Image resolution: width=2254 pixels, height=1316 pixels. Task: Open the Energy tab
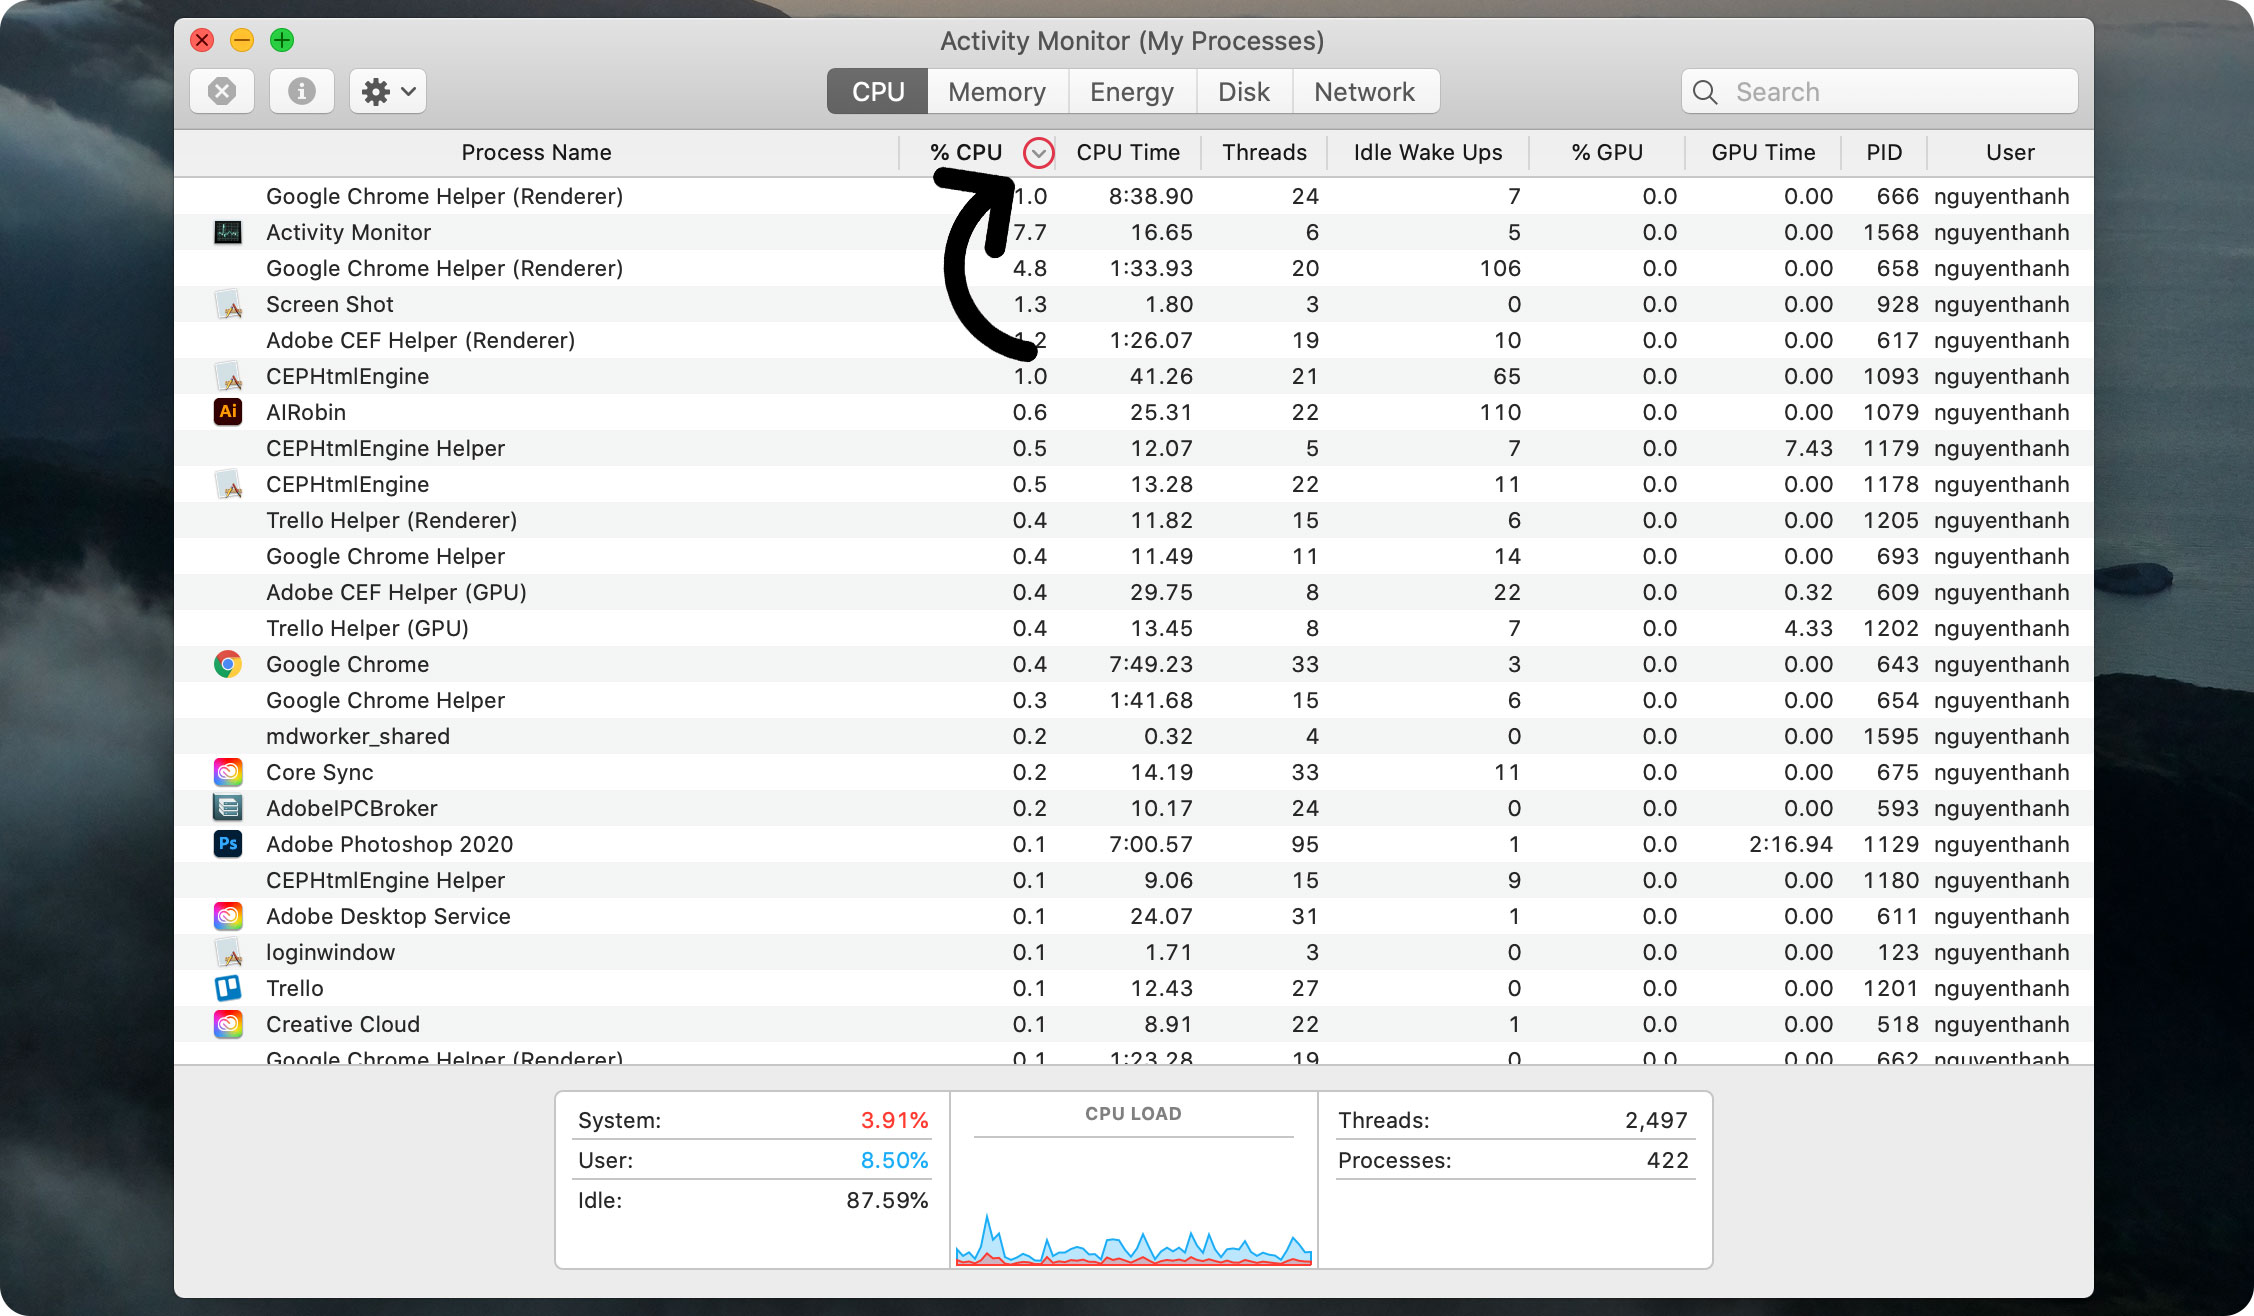point(1132,91)
